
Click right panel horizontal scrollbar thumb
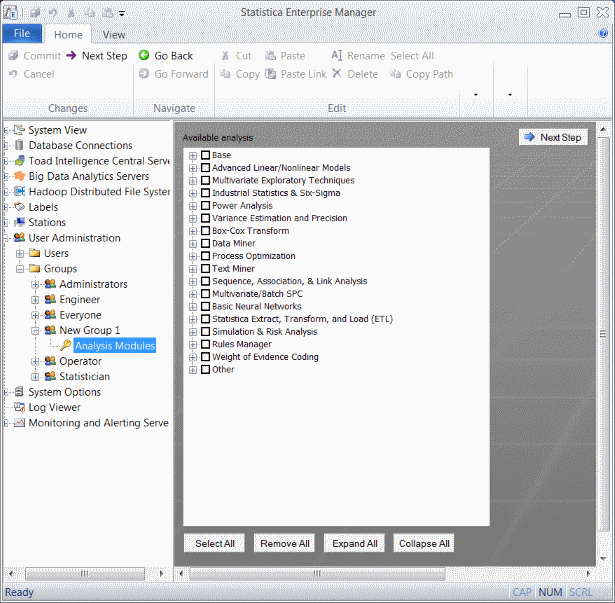click(x=317, y=574)
